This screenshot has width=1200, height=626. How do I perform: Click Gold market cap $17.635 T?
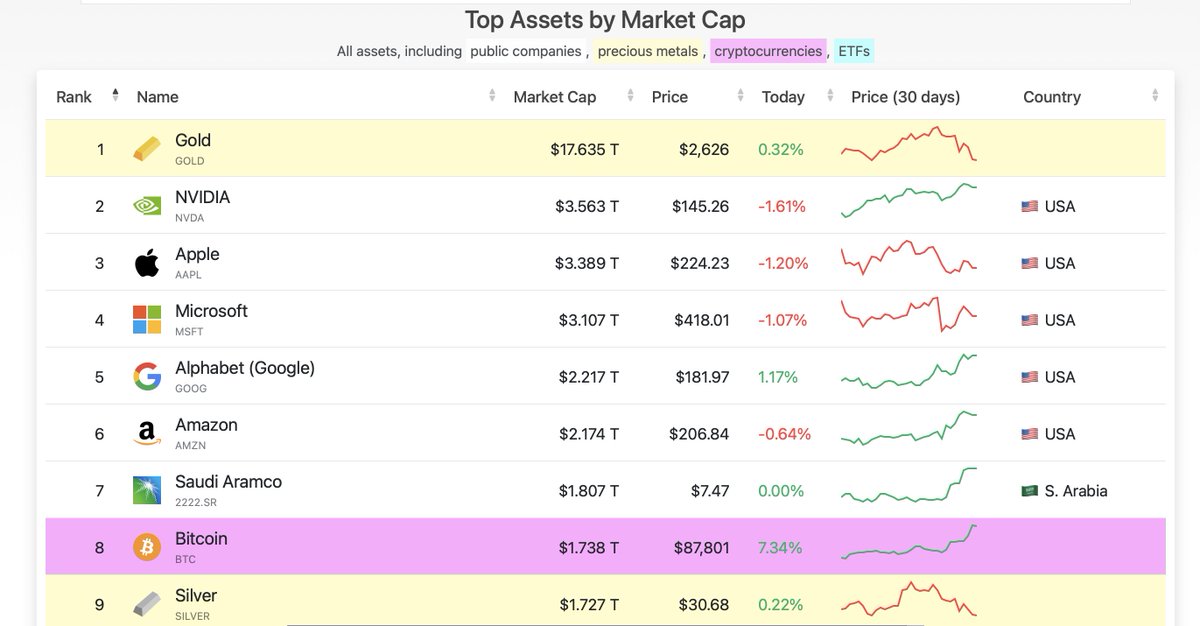pyautogui.click(x=584, y=150)
